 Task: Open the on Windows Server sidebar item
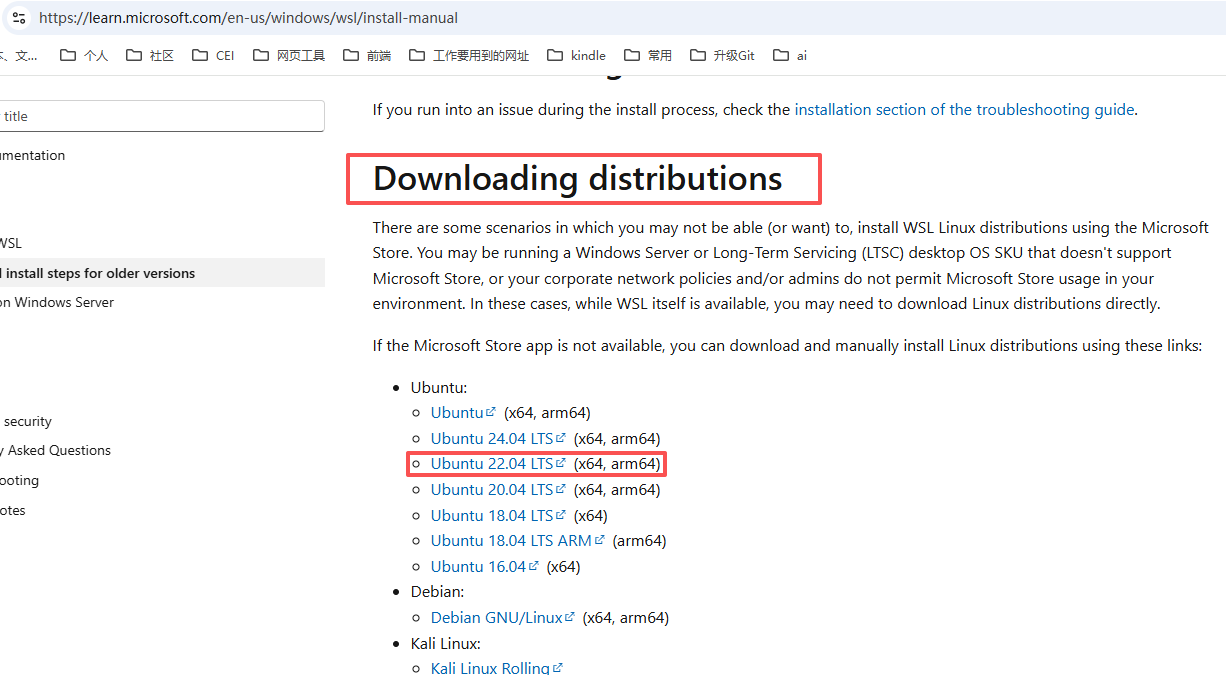(x=57, y=302)
